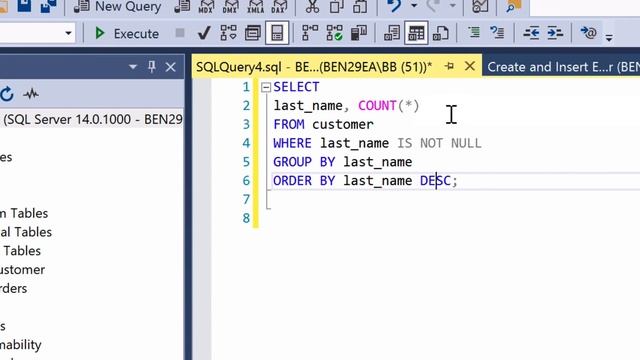Screen dimensions: 640x360
Task: Click GROUP BY on line 5
Action: coord(304,162)
